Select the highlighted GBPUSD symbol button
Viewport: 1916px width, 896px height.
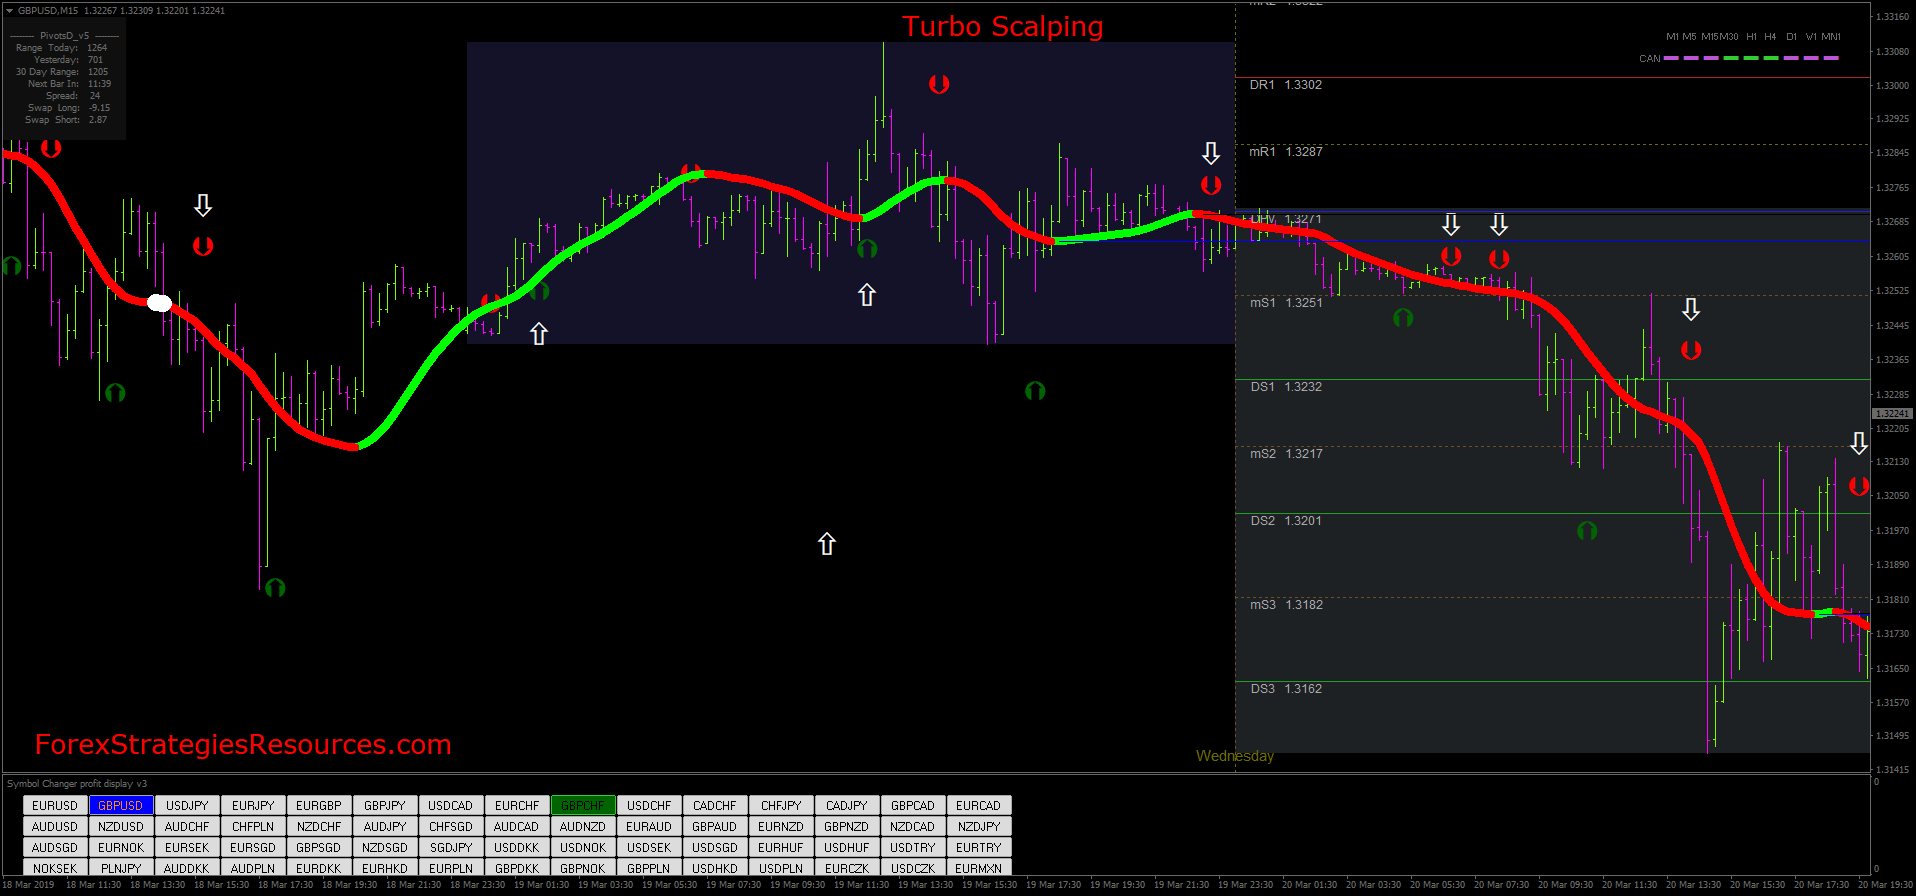pyautogui.click(x=121, y=806)
